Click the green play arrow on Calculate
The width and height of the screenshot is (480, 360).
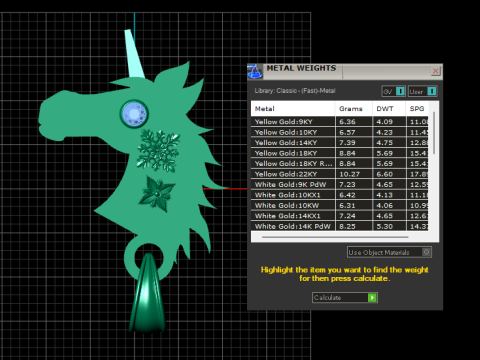(372, 298)
